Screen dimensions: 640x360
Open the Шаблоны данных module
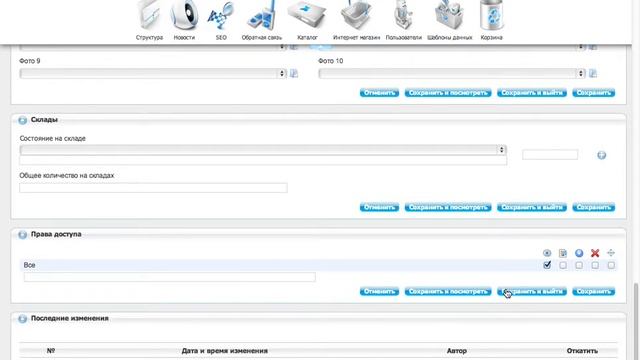coord(449,20)
